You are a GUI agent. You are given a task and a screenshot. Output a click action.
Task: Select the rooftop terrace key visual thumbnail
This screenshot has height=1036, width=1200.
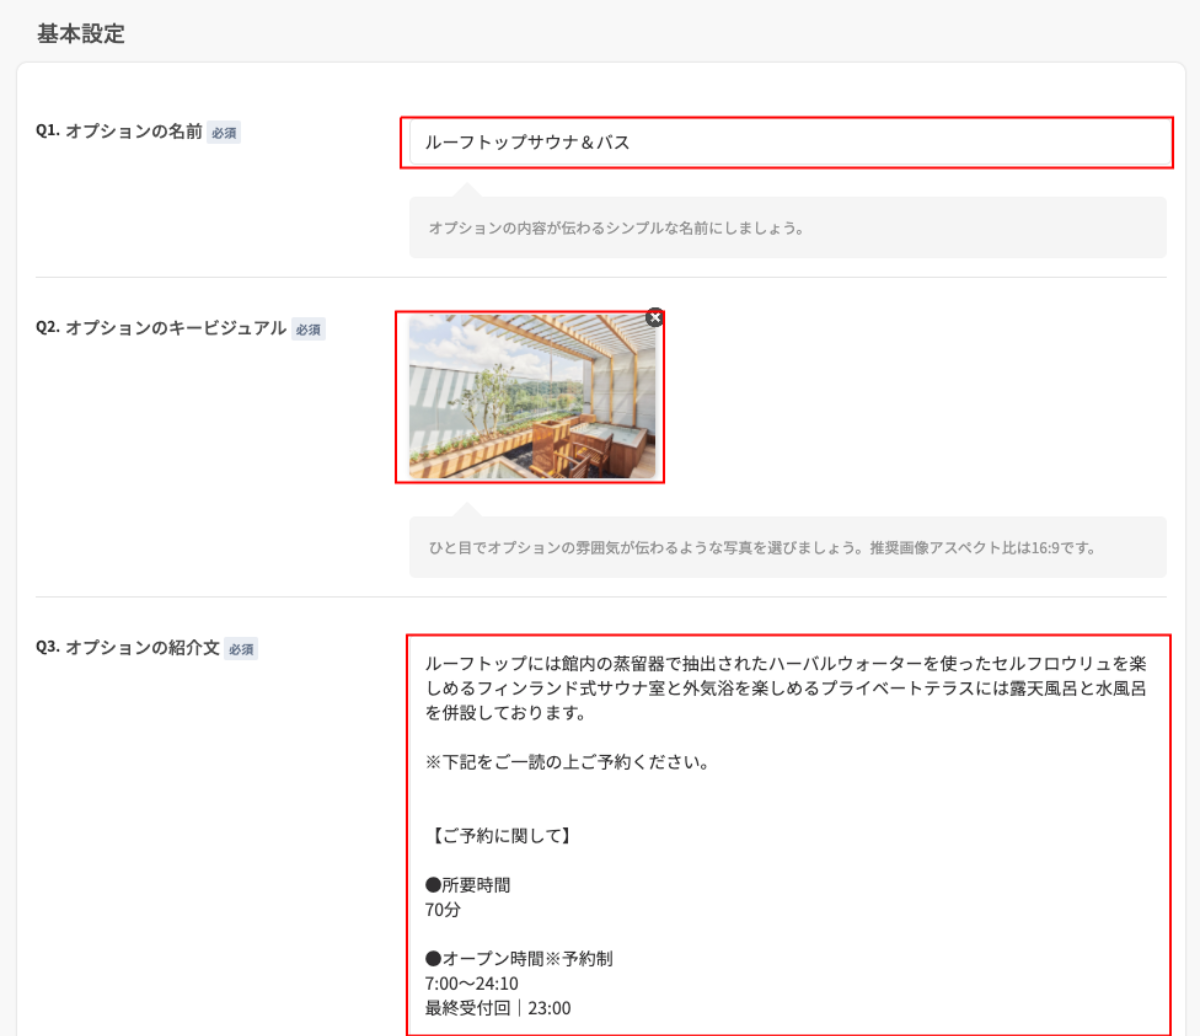click(x=530, y=398)
